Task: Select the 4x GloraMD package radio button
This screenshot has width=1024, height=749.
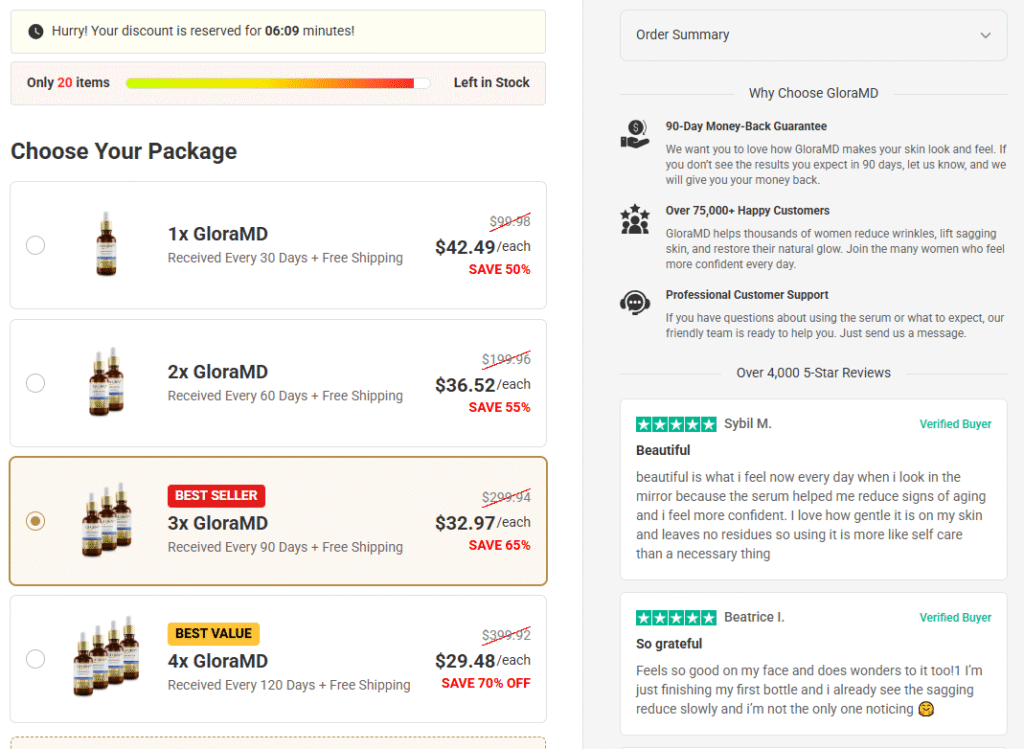Action: point(35,659)
